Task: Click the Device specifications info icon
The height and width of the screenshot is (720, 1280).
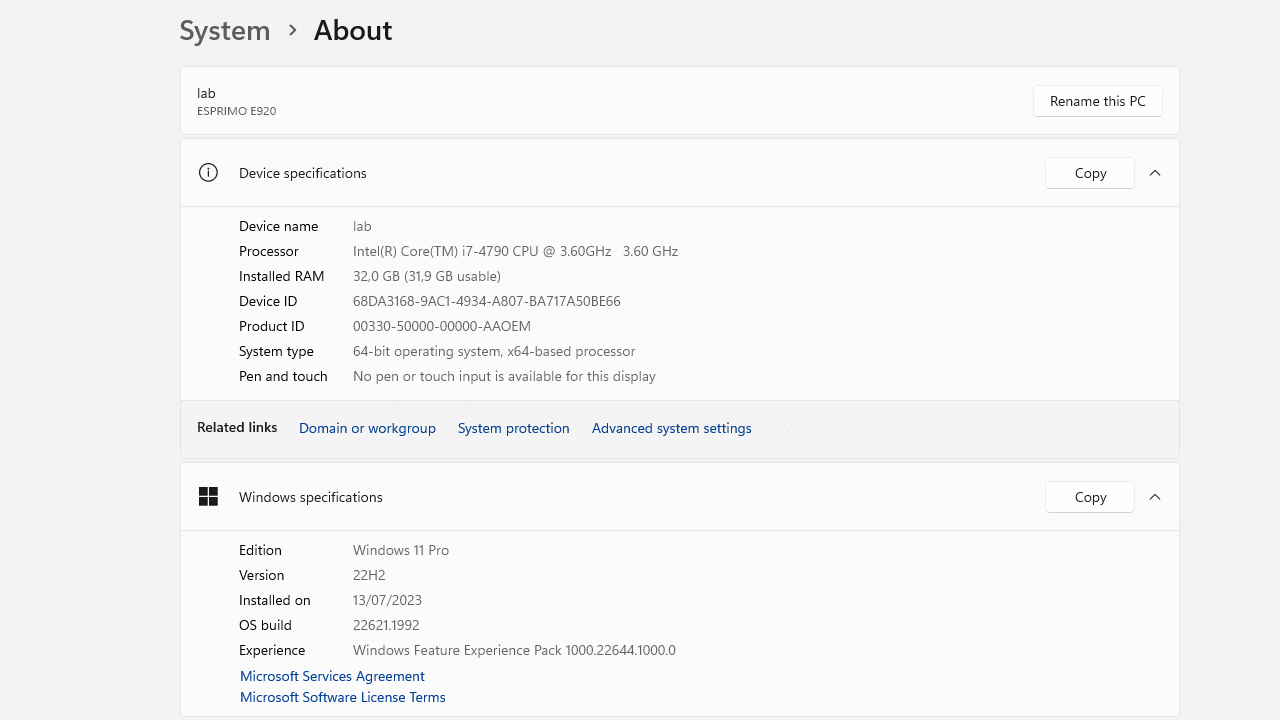Action: [x=208, y=173]
